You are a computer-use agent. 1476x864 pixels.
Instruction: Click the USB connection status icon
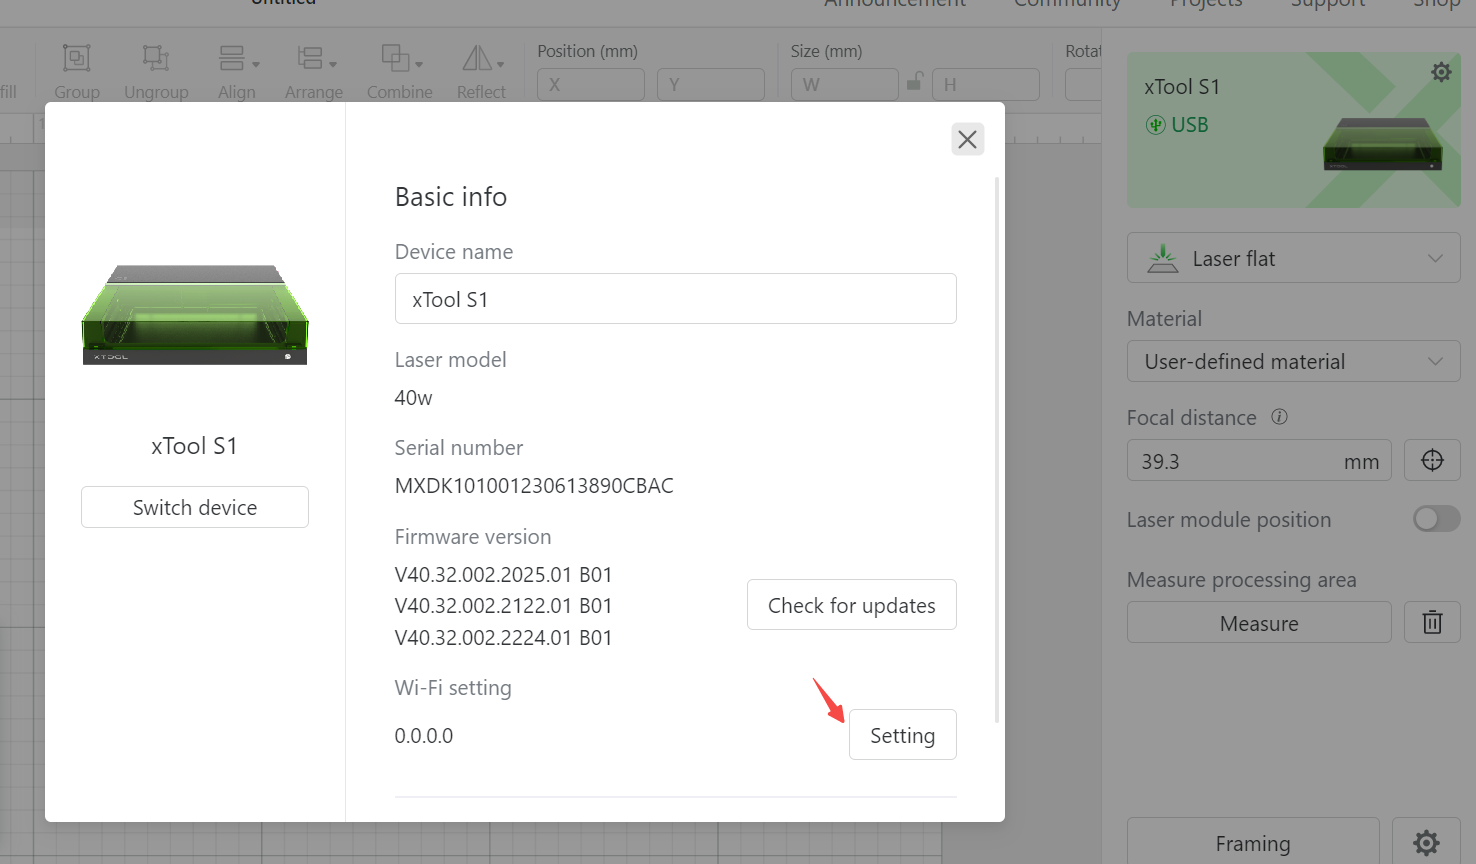click(1155, 125)
